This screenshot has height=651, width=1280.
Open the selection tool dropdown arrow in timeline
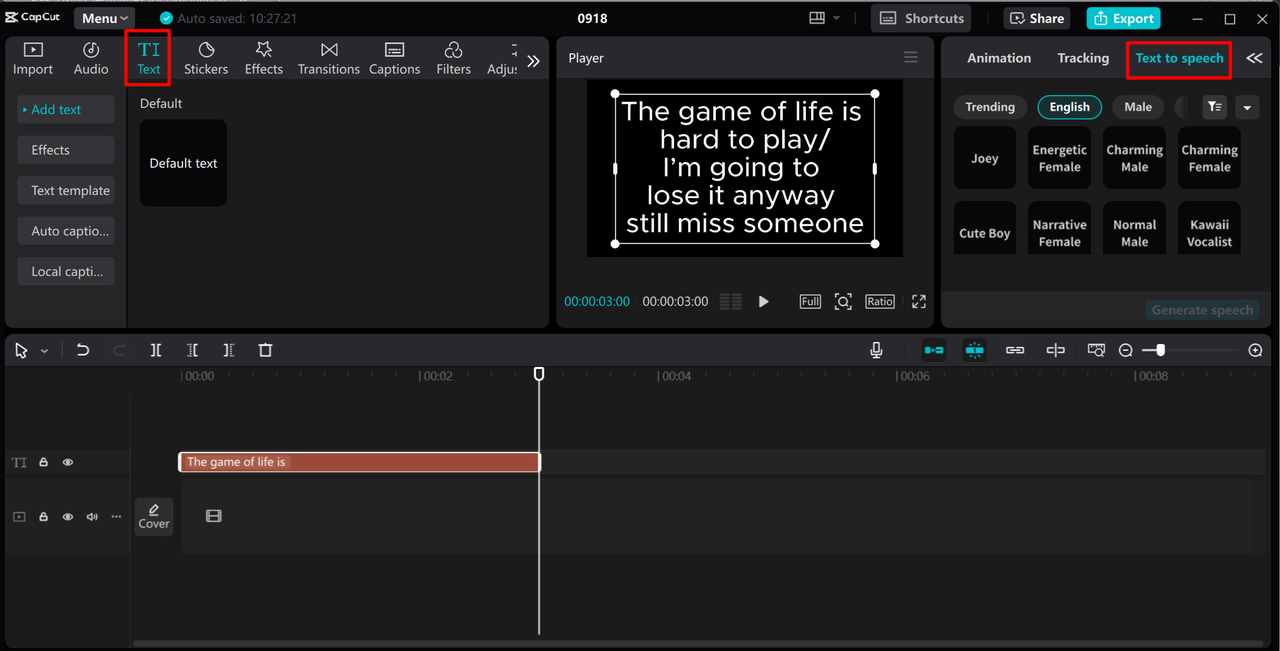pos(44,351)
